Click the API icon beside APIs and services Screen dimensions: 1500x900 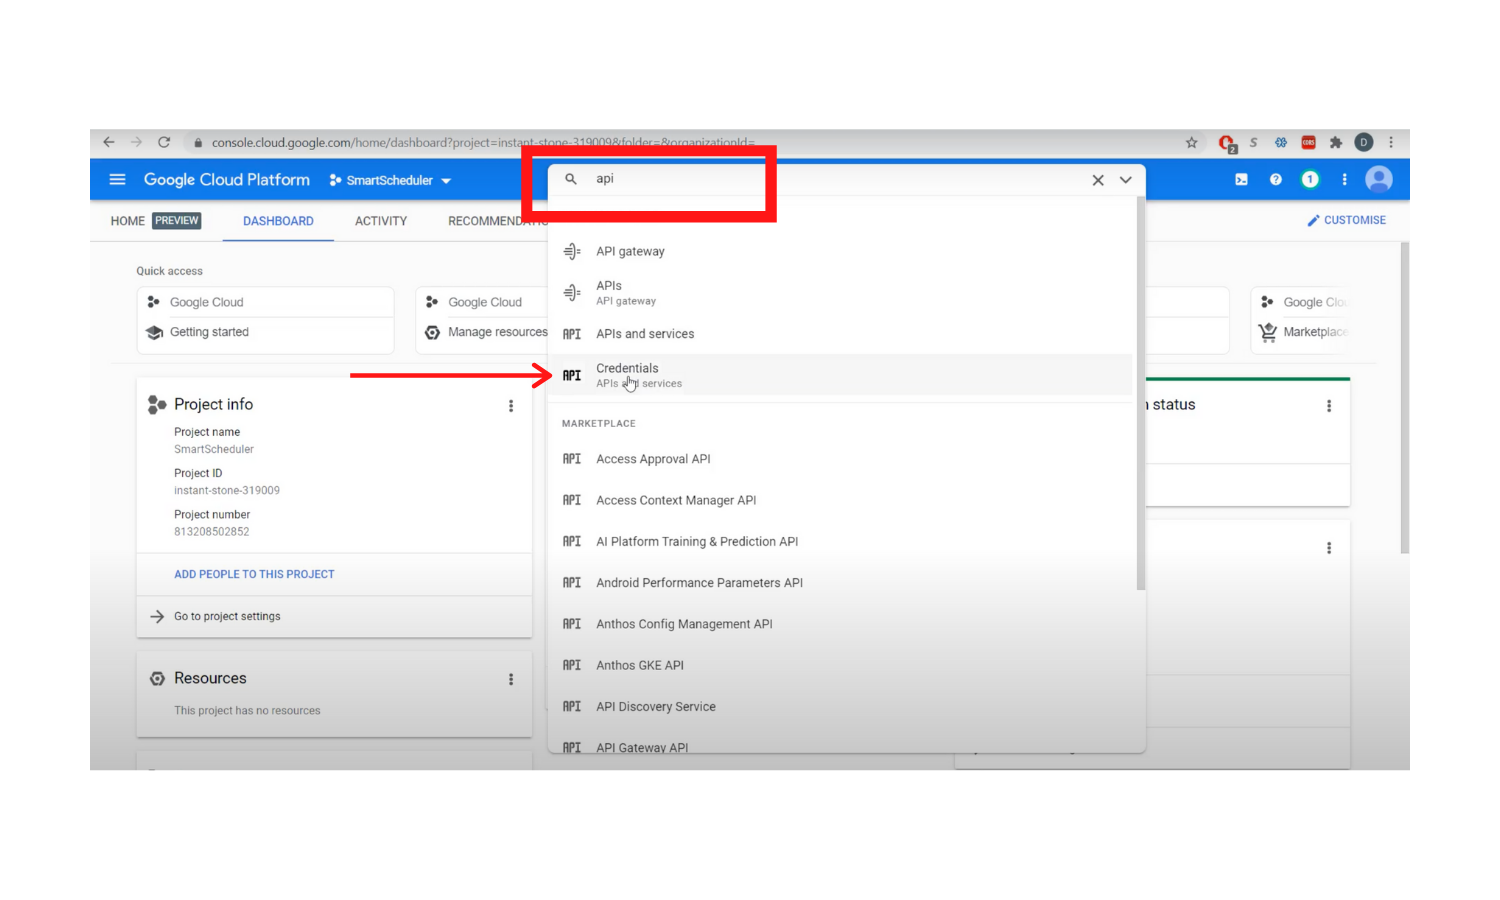pyautogui.click(x=572, y=334)
